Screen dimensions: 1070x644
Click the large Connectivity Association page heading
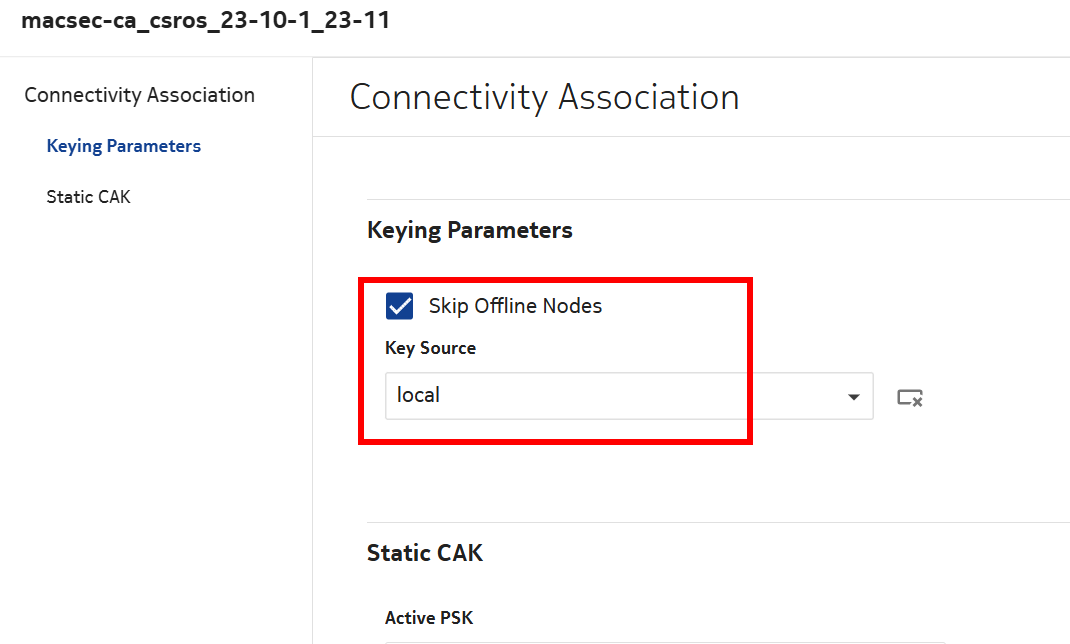tap(544, 97)
